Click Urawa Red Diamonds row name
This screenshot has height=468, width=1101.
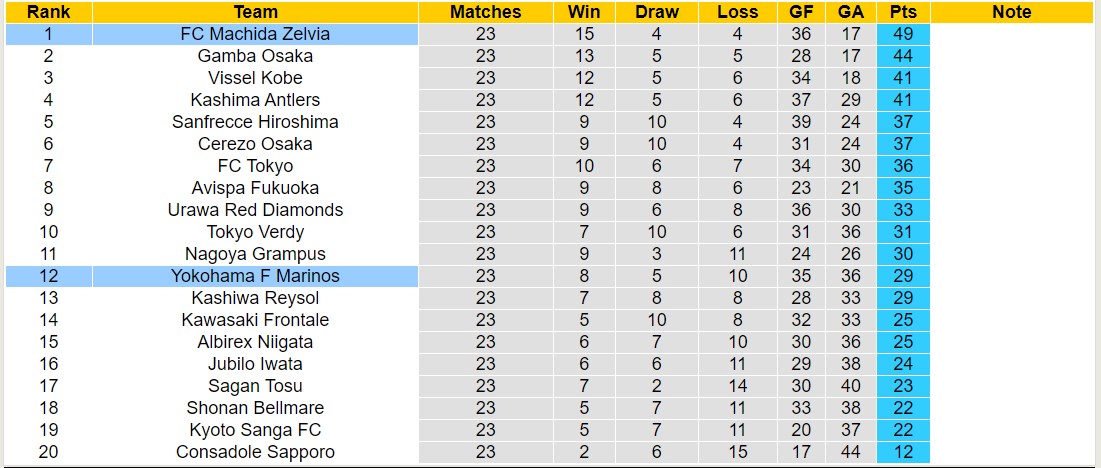pos(255,210)
